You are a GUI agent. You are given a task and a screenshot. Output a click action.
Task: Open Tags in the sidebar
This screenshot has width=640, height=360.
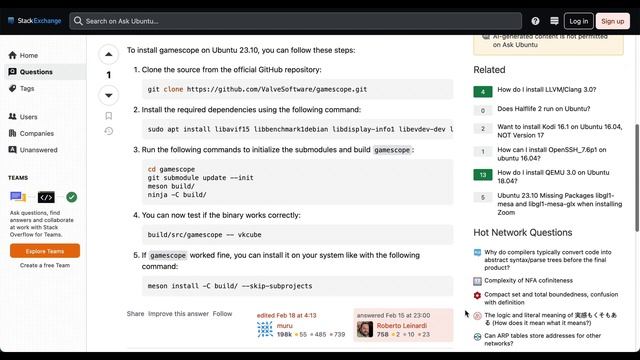(x=27, y=89)
